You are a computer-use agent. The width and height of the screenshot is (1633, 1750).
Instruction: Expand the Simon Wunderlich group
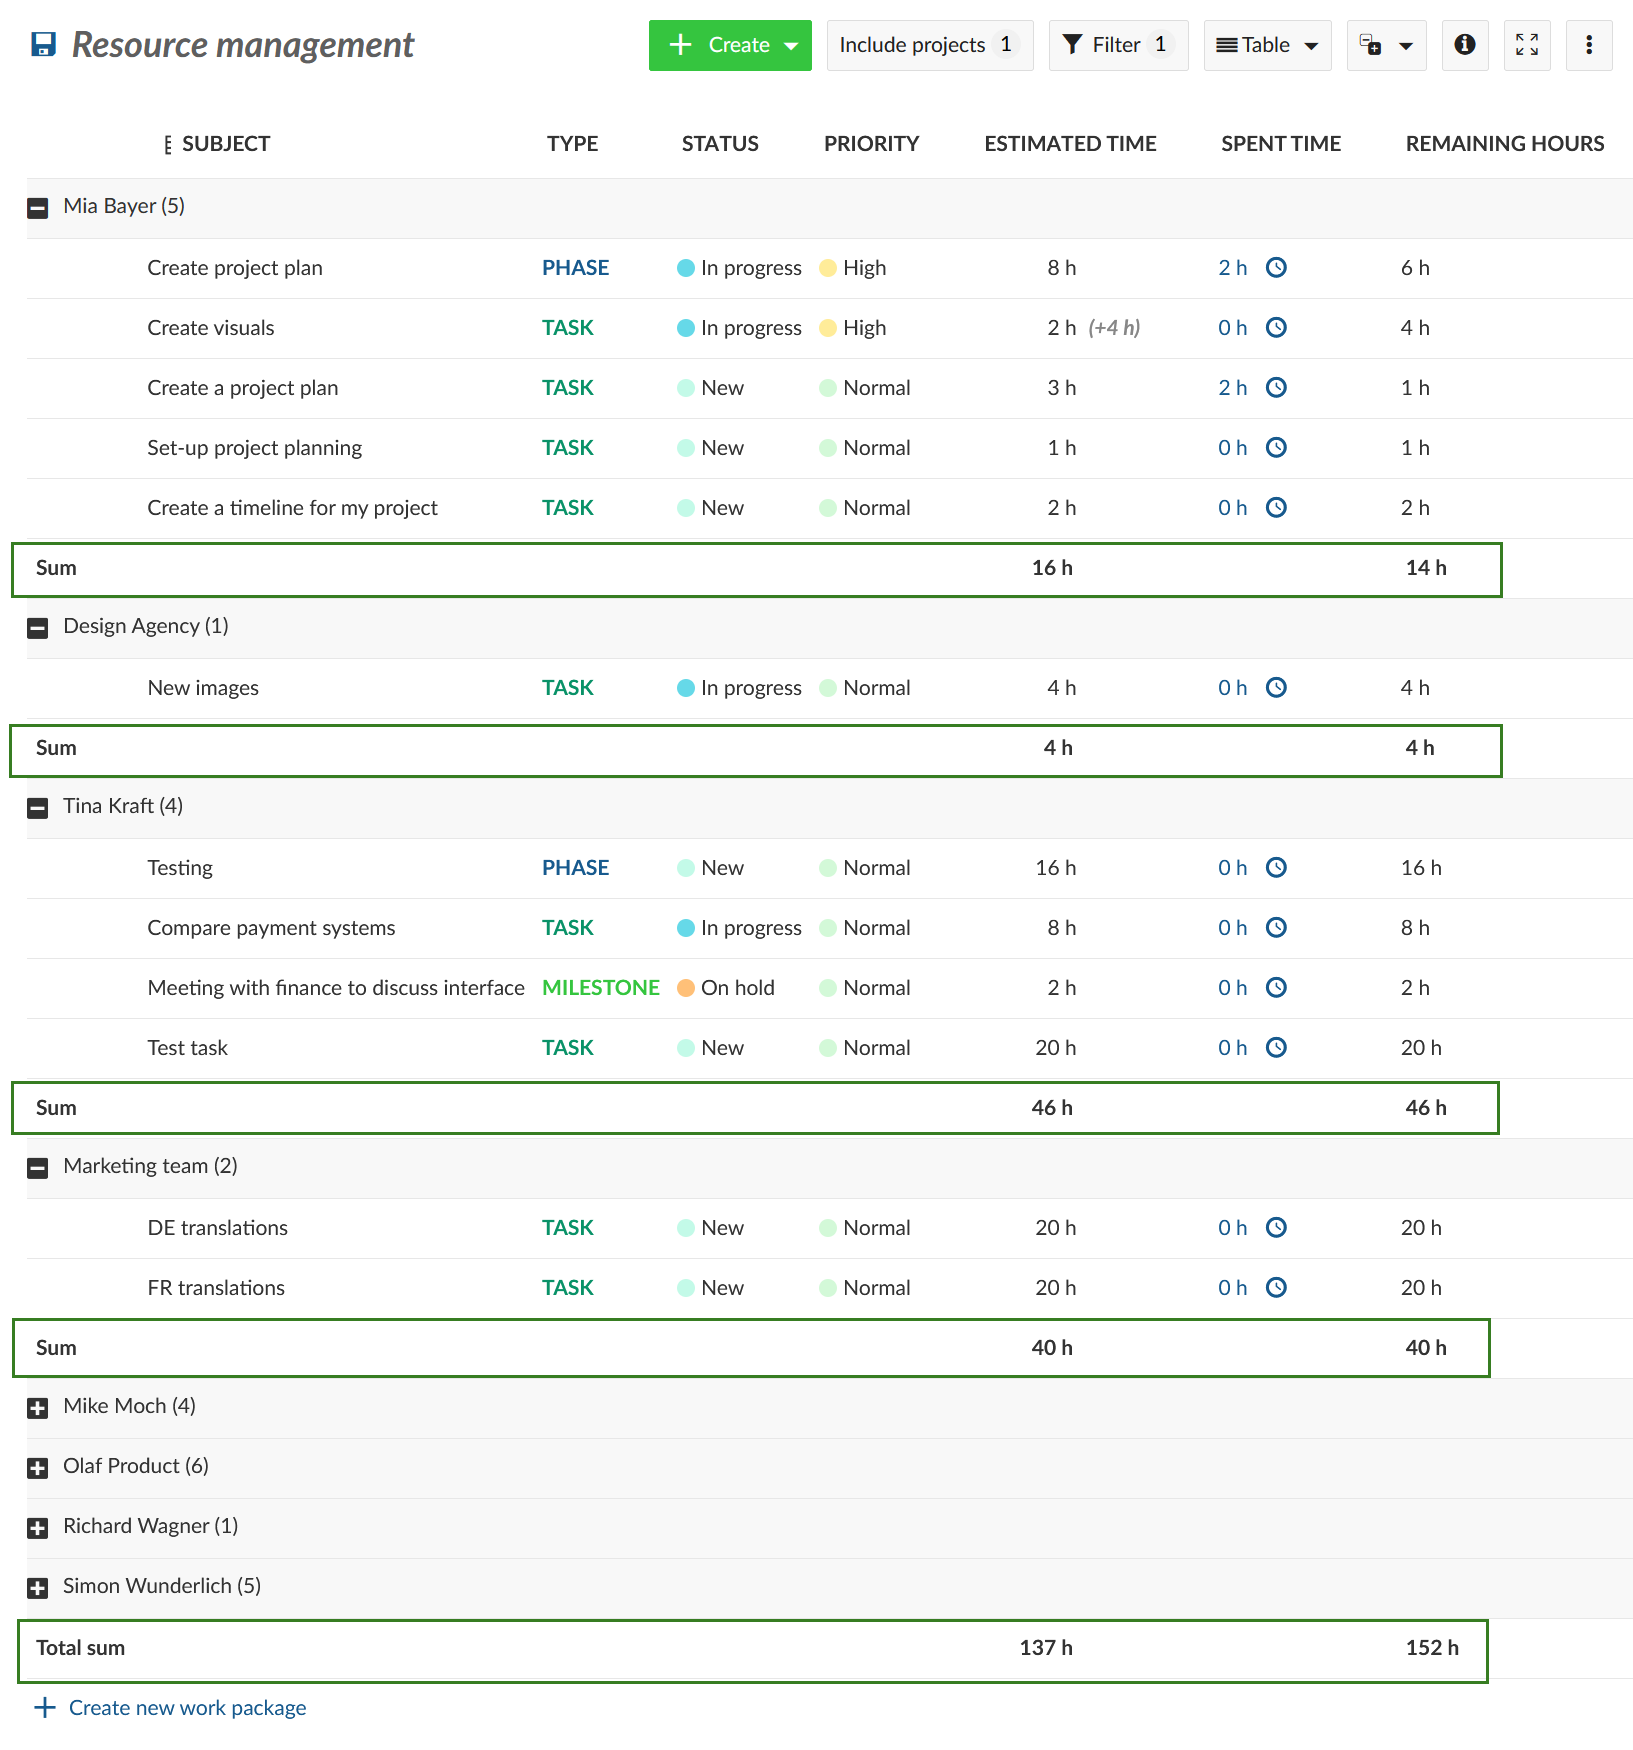(38, 1588)
